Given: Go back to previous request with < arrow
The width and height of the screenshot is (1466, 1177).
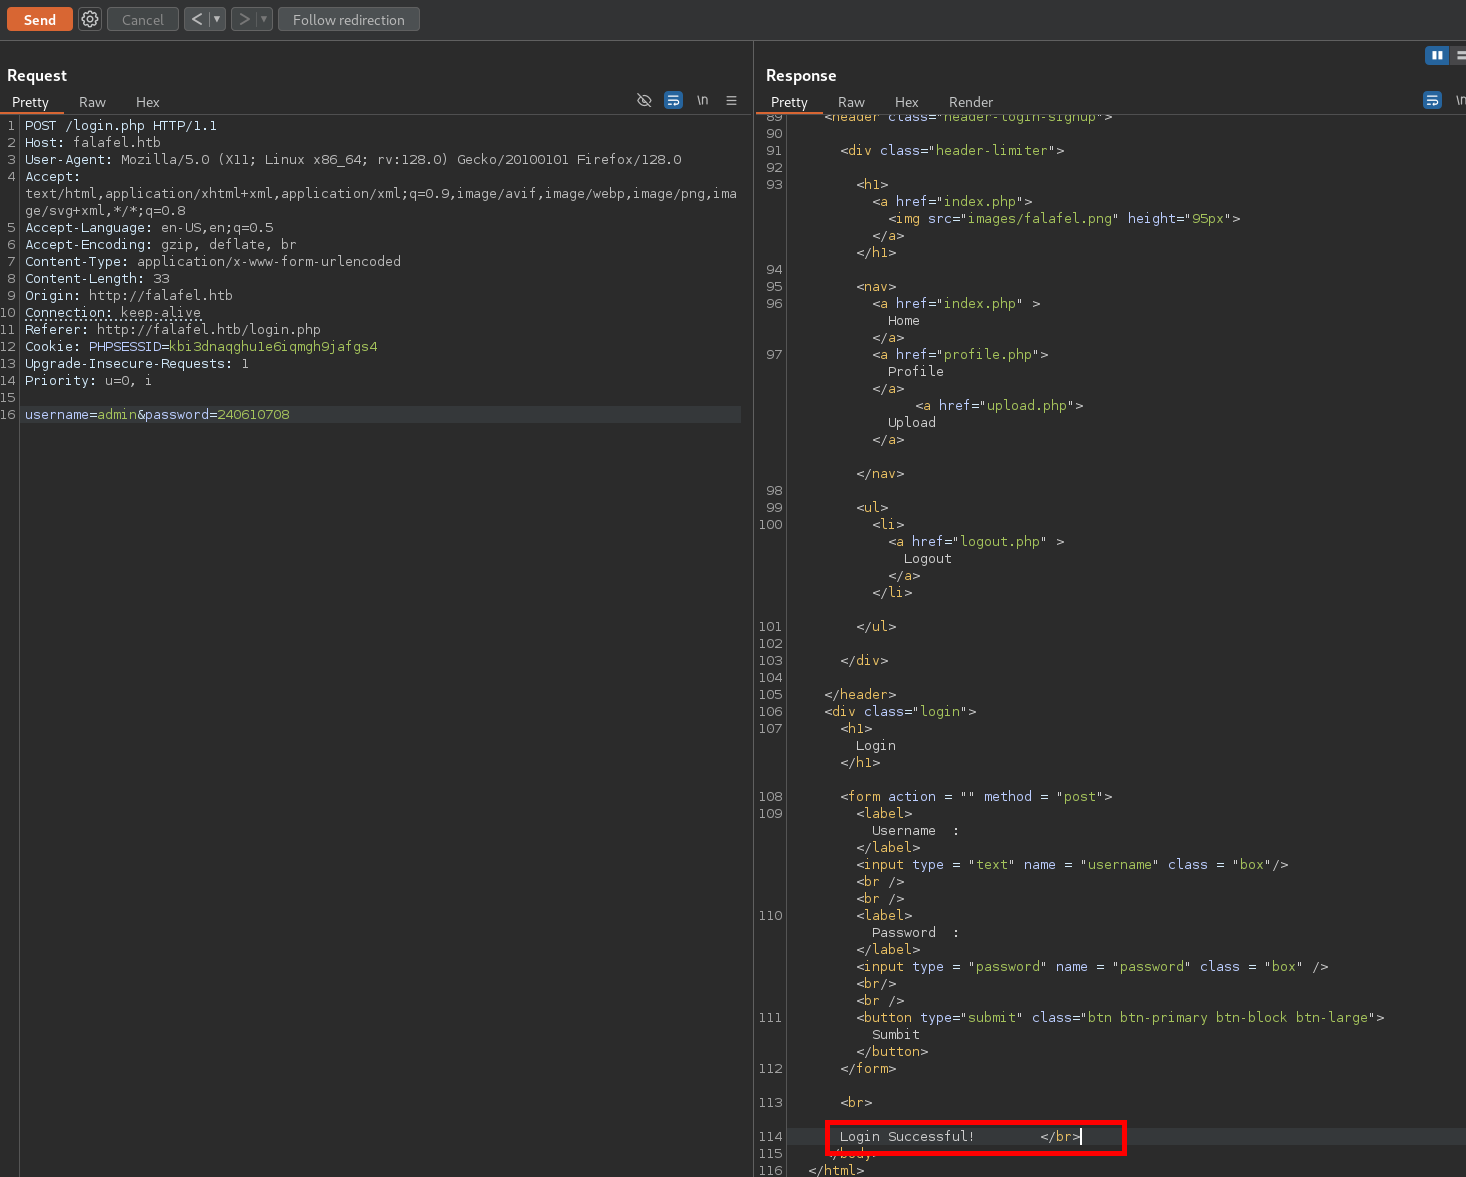Looking at the screenshot, I should coord(197,19).
